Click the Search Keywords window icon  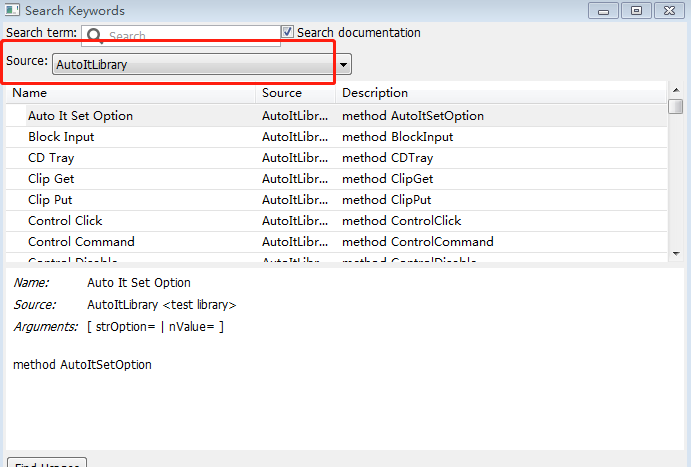(12, 10)
